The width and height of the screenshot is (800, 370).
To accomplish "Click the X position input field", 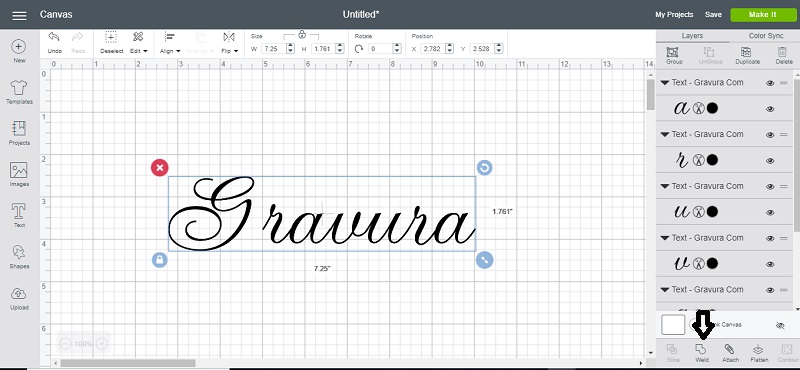I will pyautogui.click(x=433, y=49).
